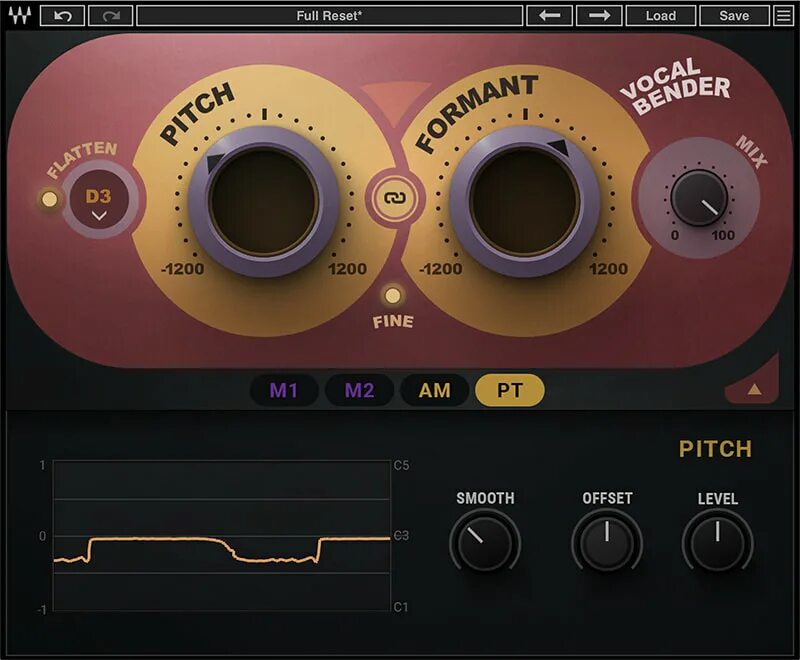The image size is (800, 660).
Task: Click the Waves logo icon
Action: point(20,16)
